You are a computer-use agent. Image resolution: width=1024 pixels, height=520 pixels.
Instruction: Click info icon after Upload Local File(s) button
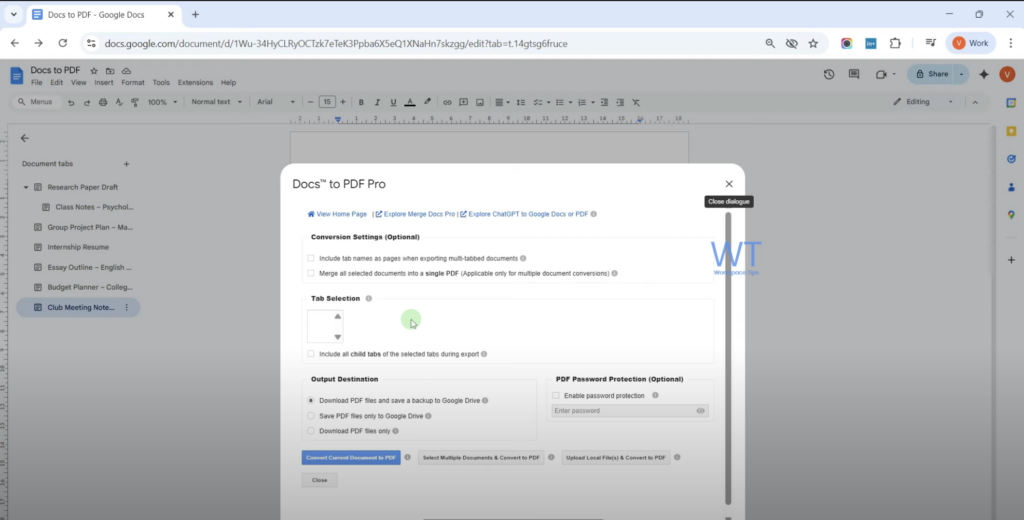coord(677,457)
